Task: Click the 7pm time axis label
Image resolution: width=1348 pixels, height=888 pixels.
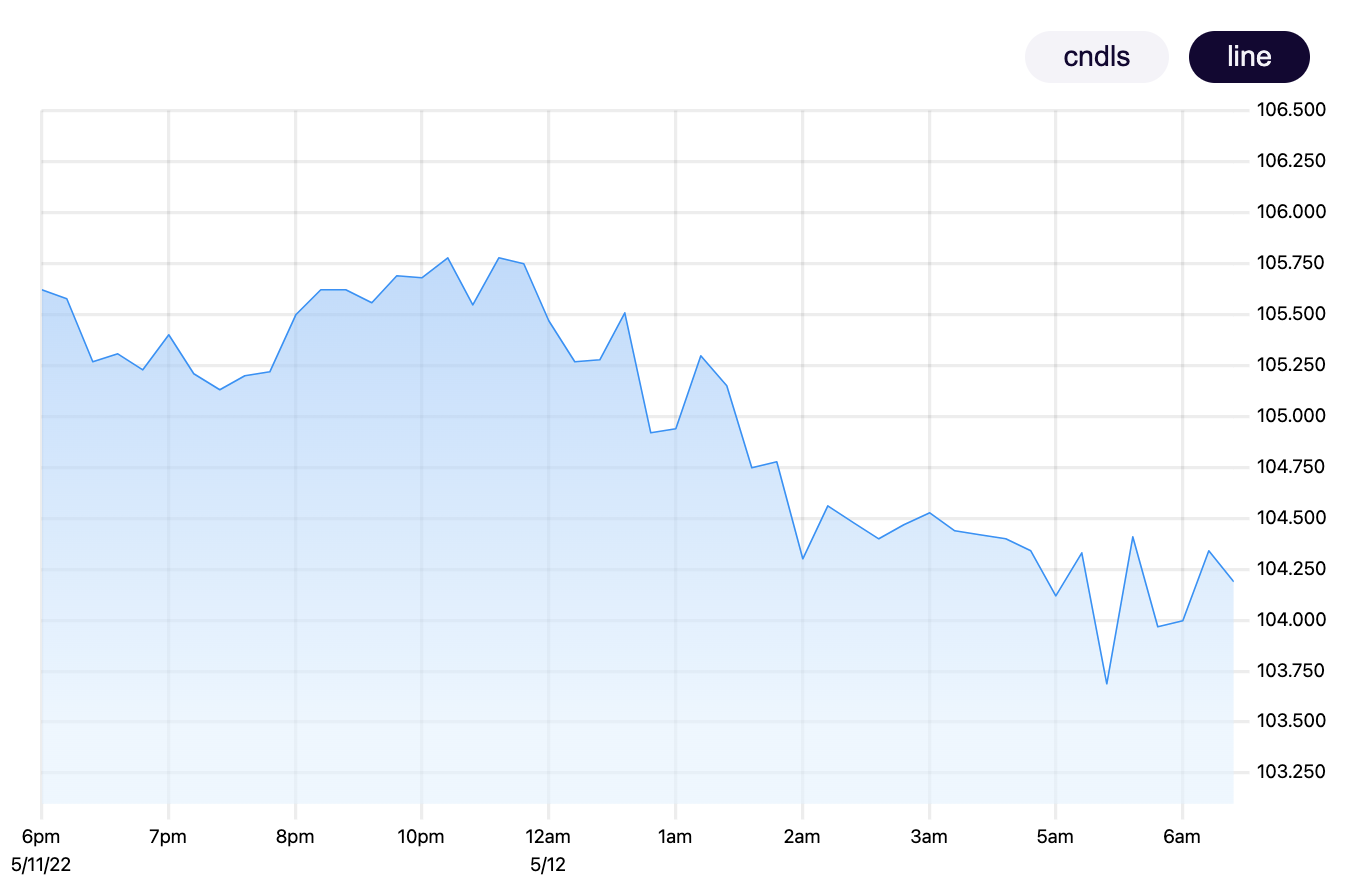Action: pyautogui.click(x=168, y=836)
